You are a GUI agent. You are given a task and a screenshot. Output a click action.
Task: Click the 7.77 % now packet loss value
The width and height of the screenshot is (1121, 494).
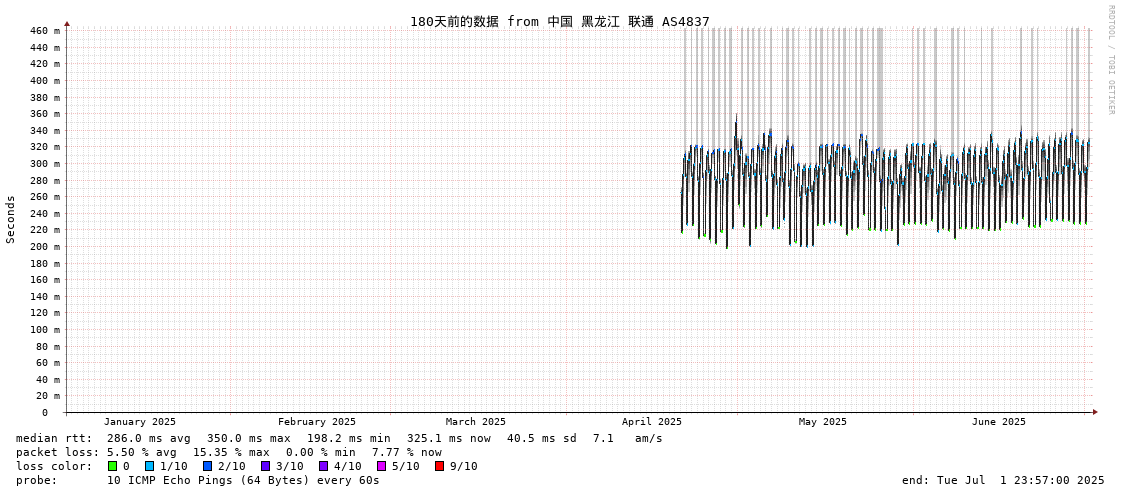[x=406, y=452]
